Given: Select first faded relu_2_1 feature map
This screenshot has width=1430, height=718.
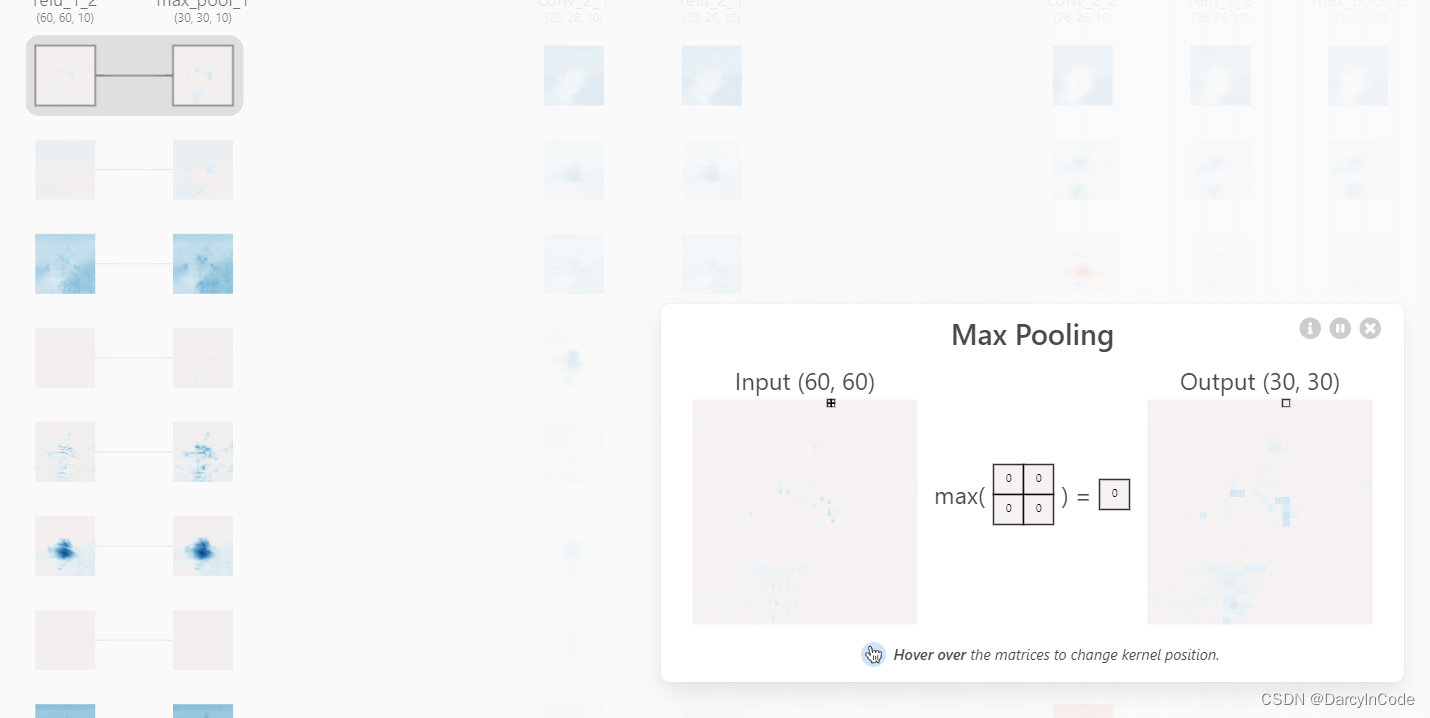Looking at the screenshot, I should (x=712, y=75).
